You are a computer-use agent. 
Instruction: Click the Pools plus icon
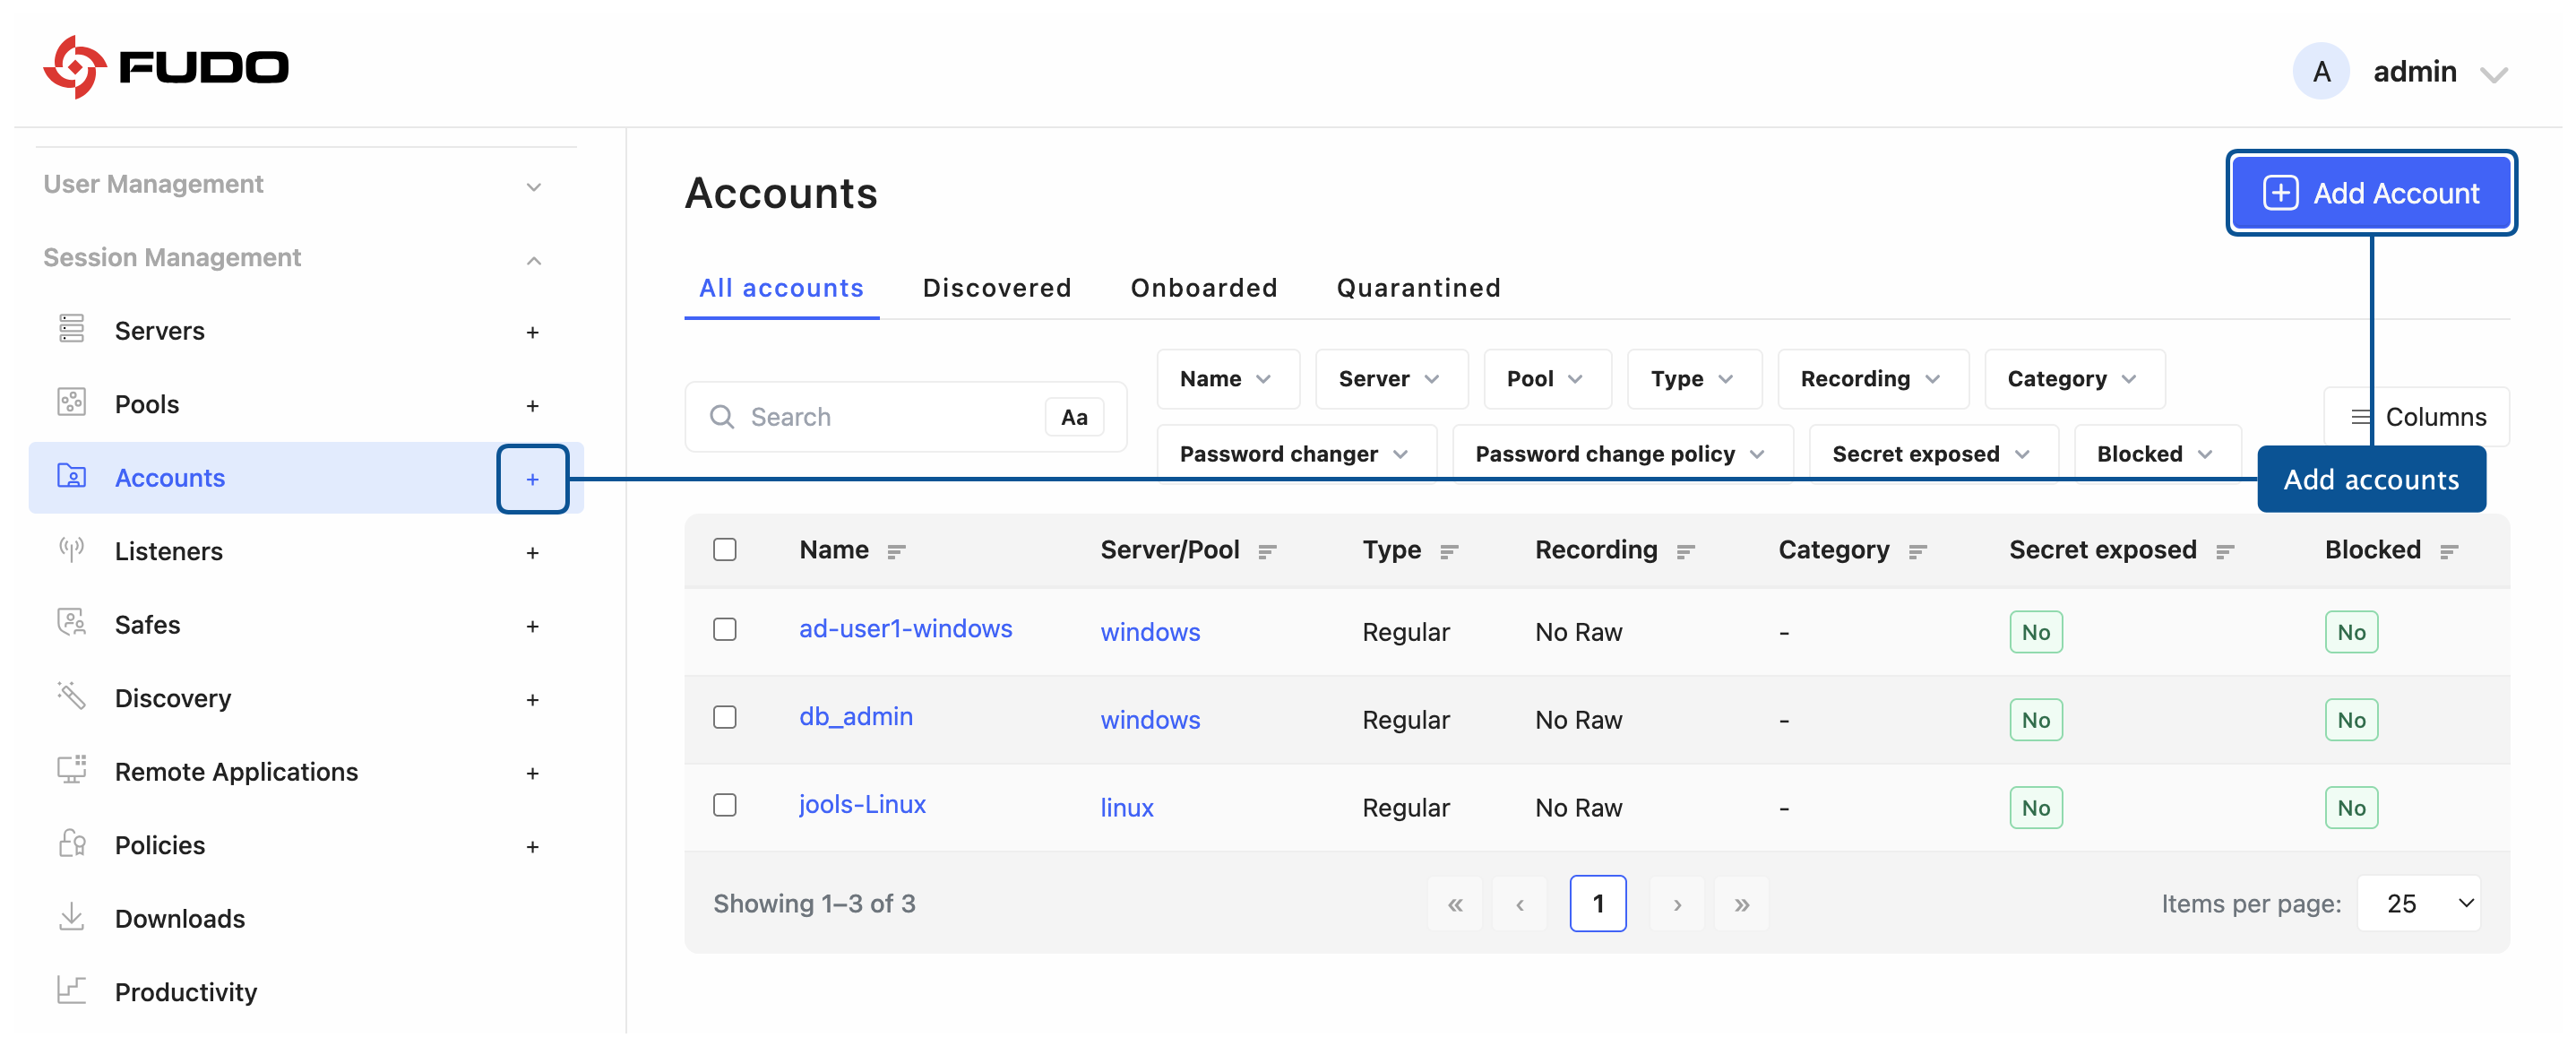coord(532,405)
